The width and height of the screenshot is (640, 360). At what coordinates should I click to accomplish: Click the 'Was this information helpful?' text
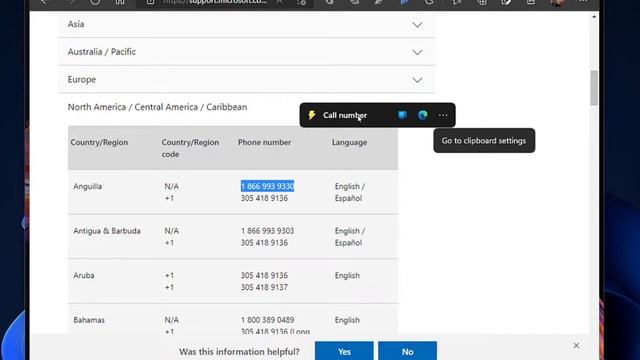[x=239, y=351]
